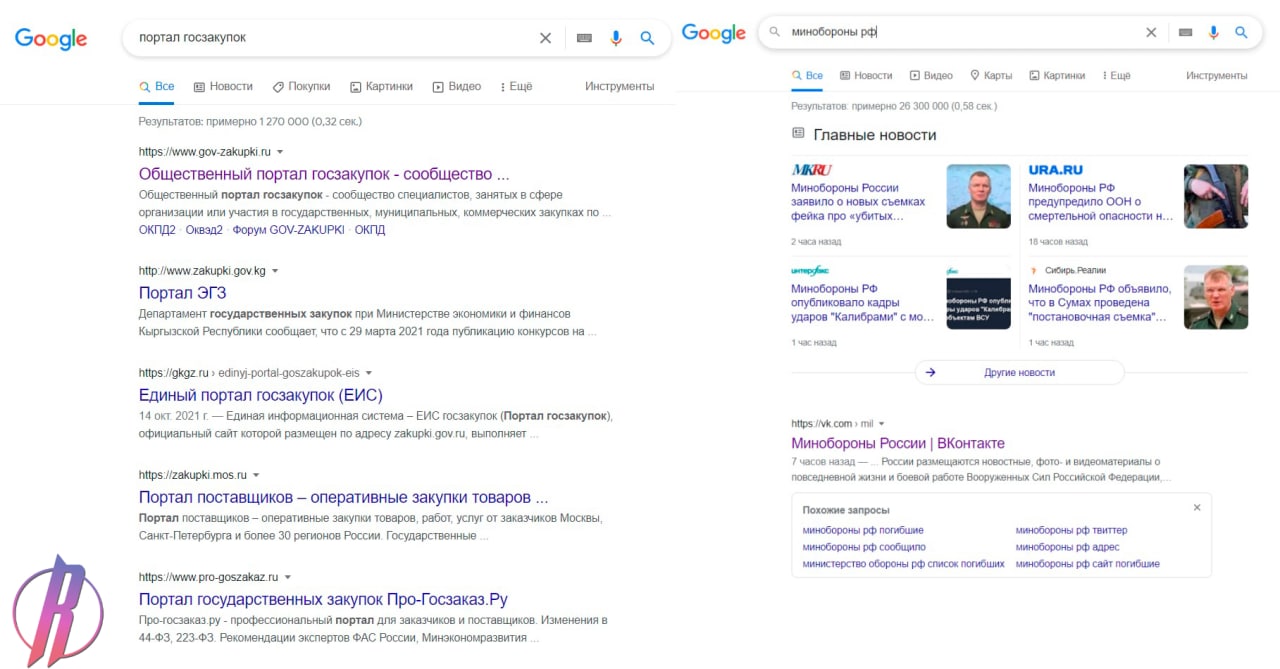Image resolution: width=1280 pixels, height=669 pixels.
Task: Select 'Главные новости' section icon
Action: click(x=798, y=133)
